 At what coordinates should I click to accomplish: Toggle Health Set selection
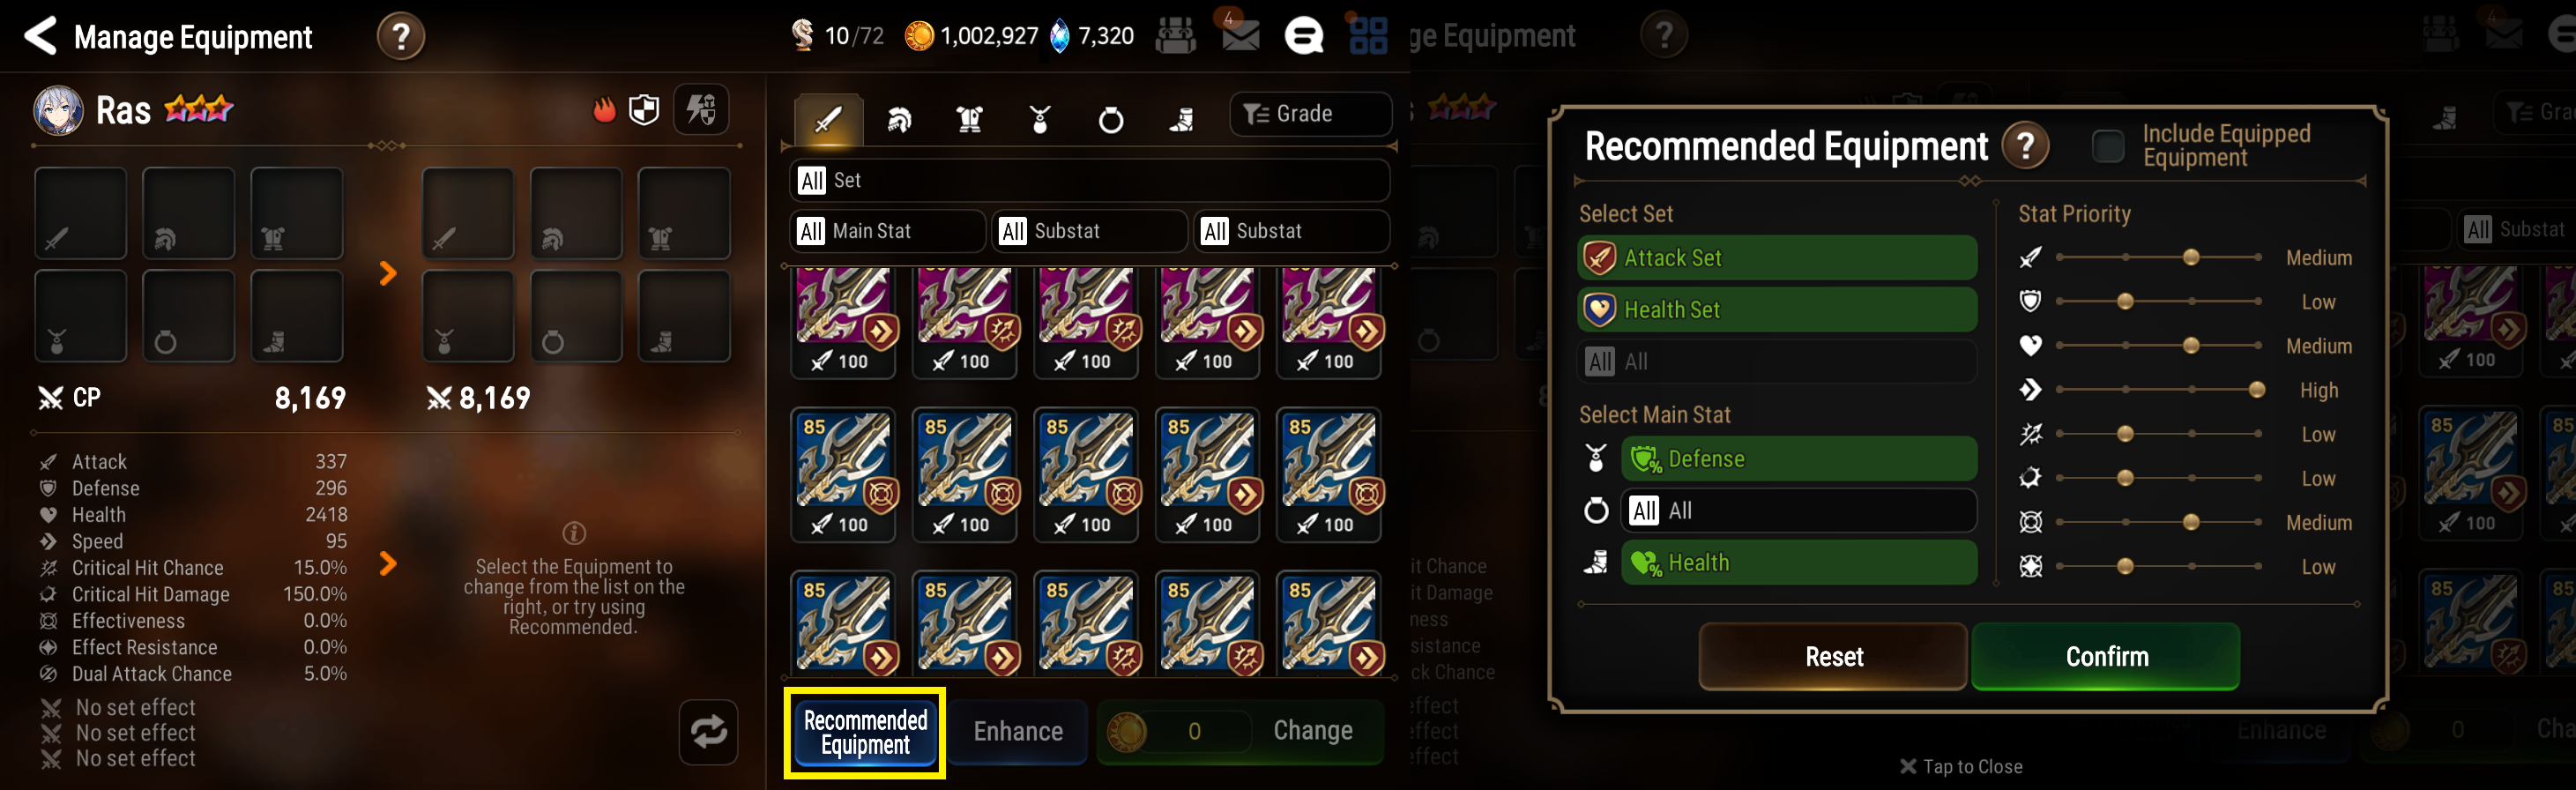pos(1777,310)
